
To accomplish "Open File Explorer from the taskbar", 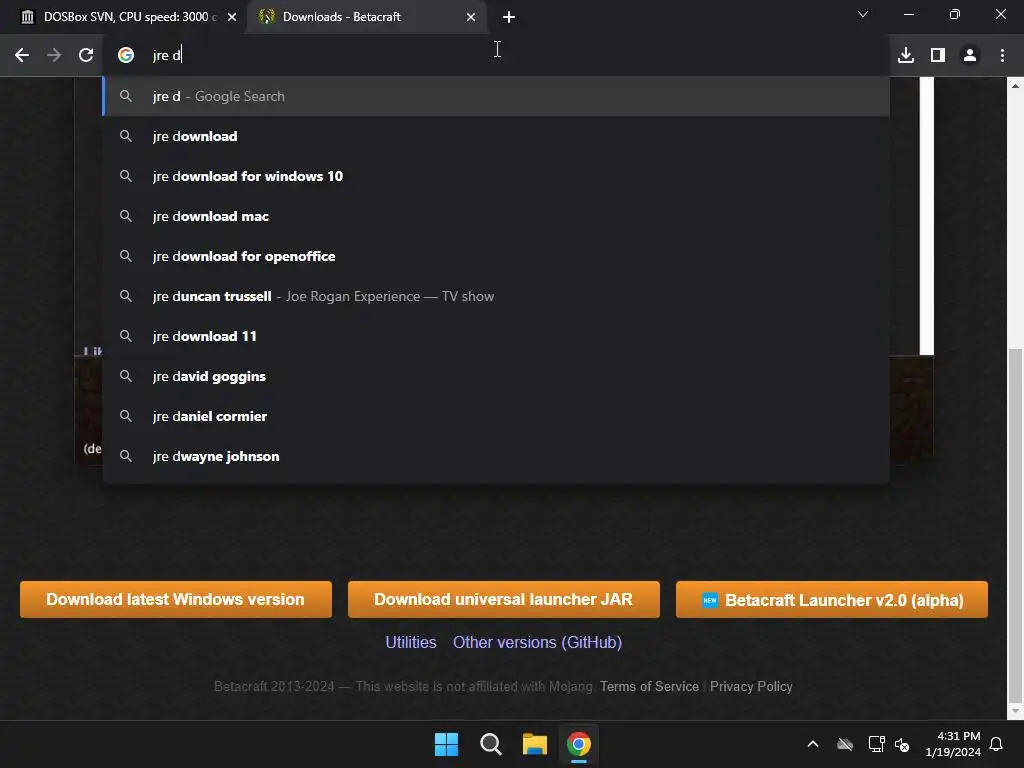I will tap(534, 744).
